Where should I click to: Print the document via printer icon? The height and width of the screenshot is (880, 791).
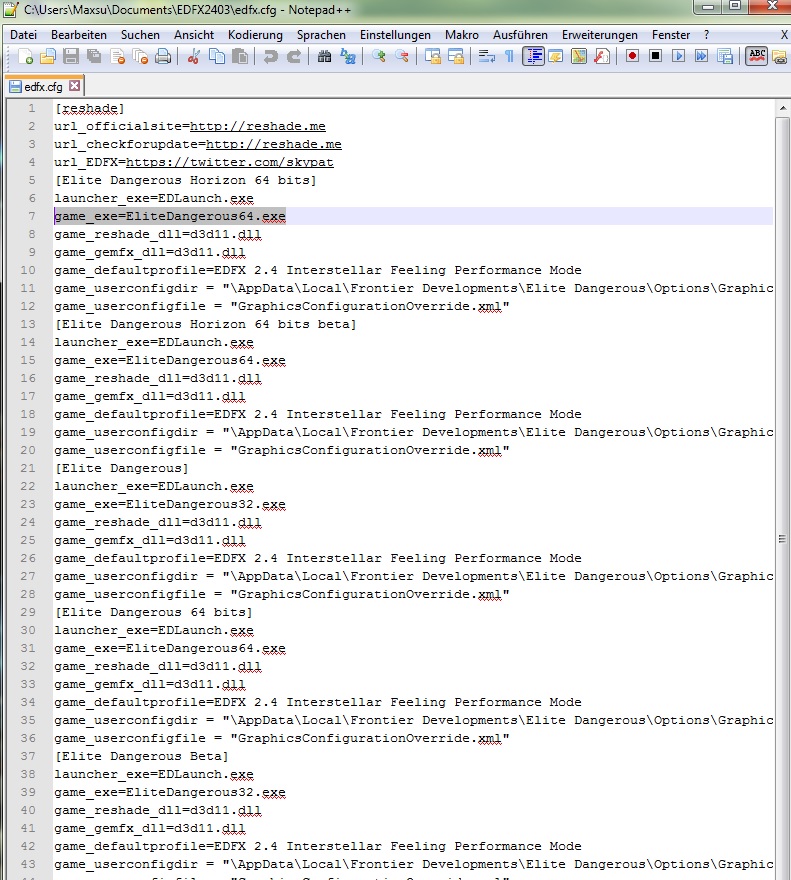pyautogui.click(x=163, y=56)
